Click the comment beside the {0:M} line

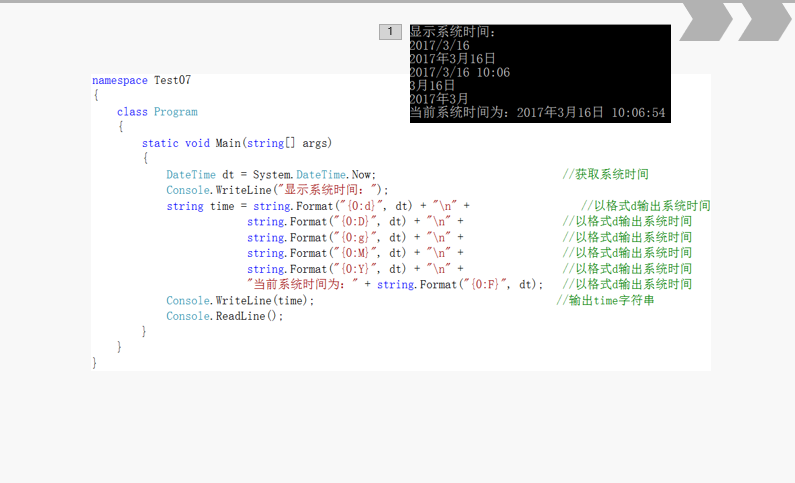click(x=627, y=253)
